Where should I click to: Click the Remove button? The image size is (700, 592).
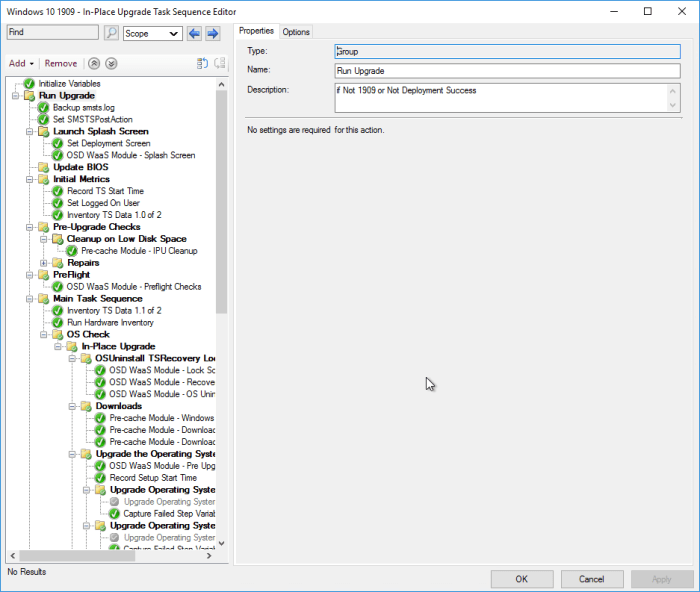tap(61, 63)
